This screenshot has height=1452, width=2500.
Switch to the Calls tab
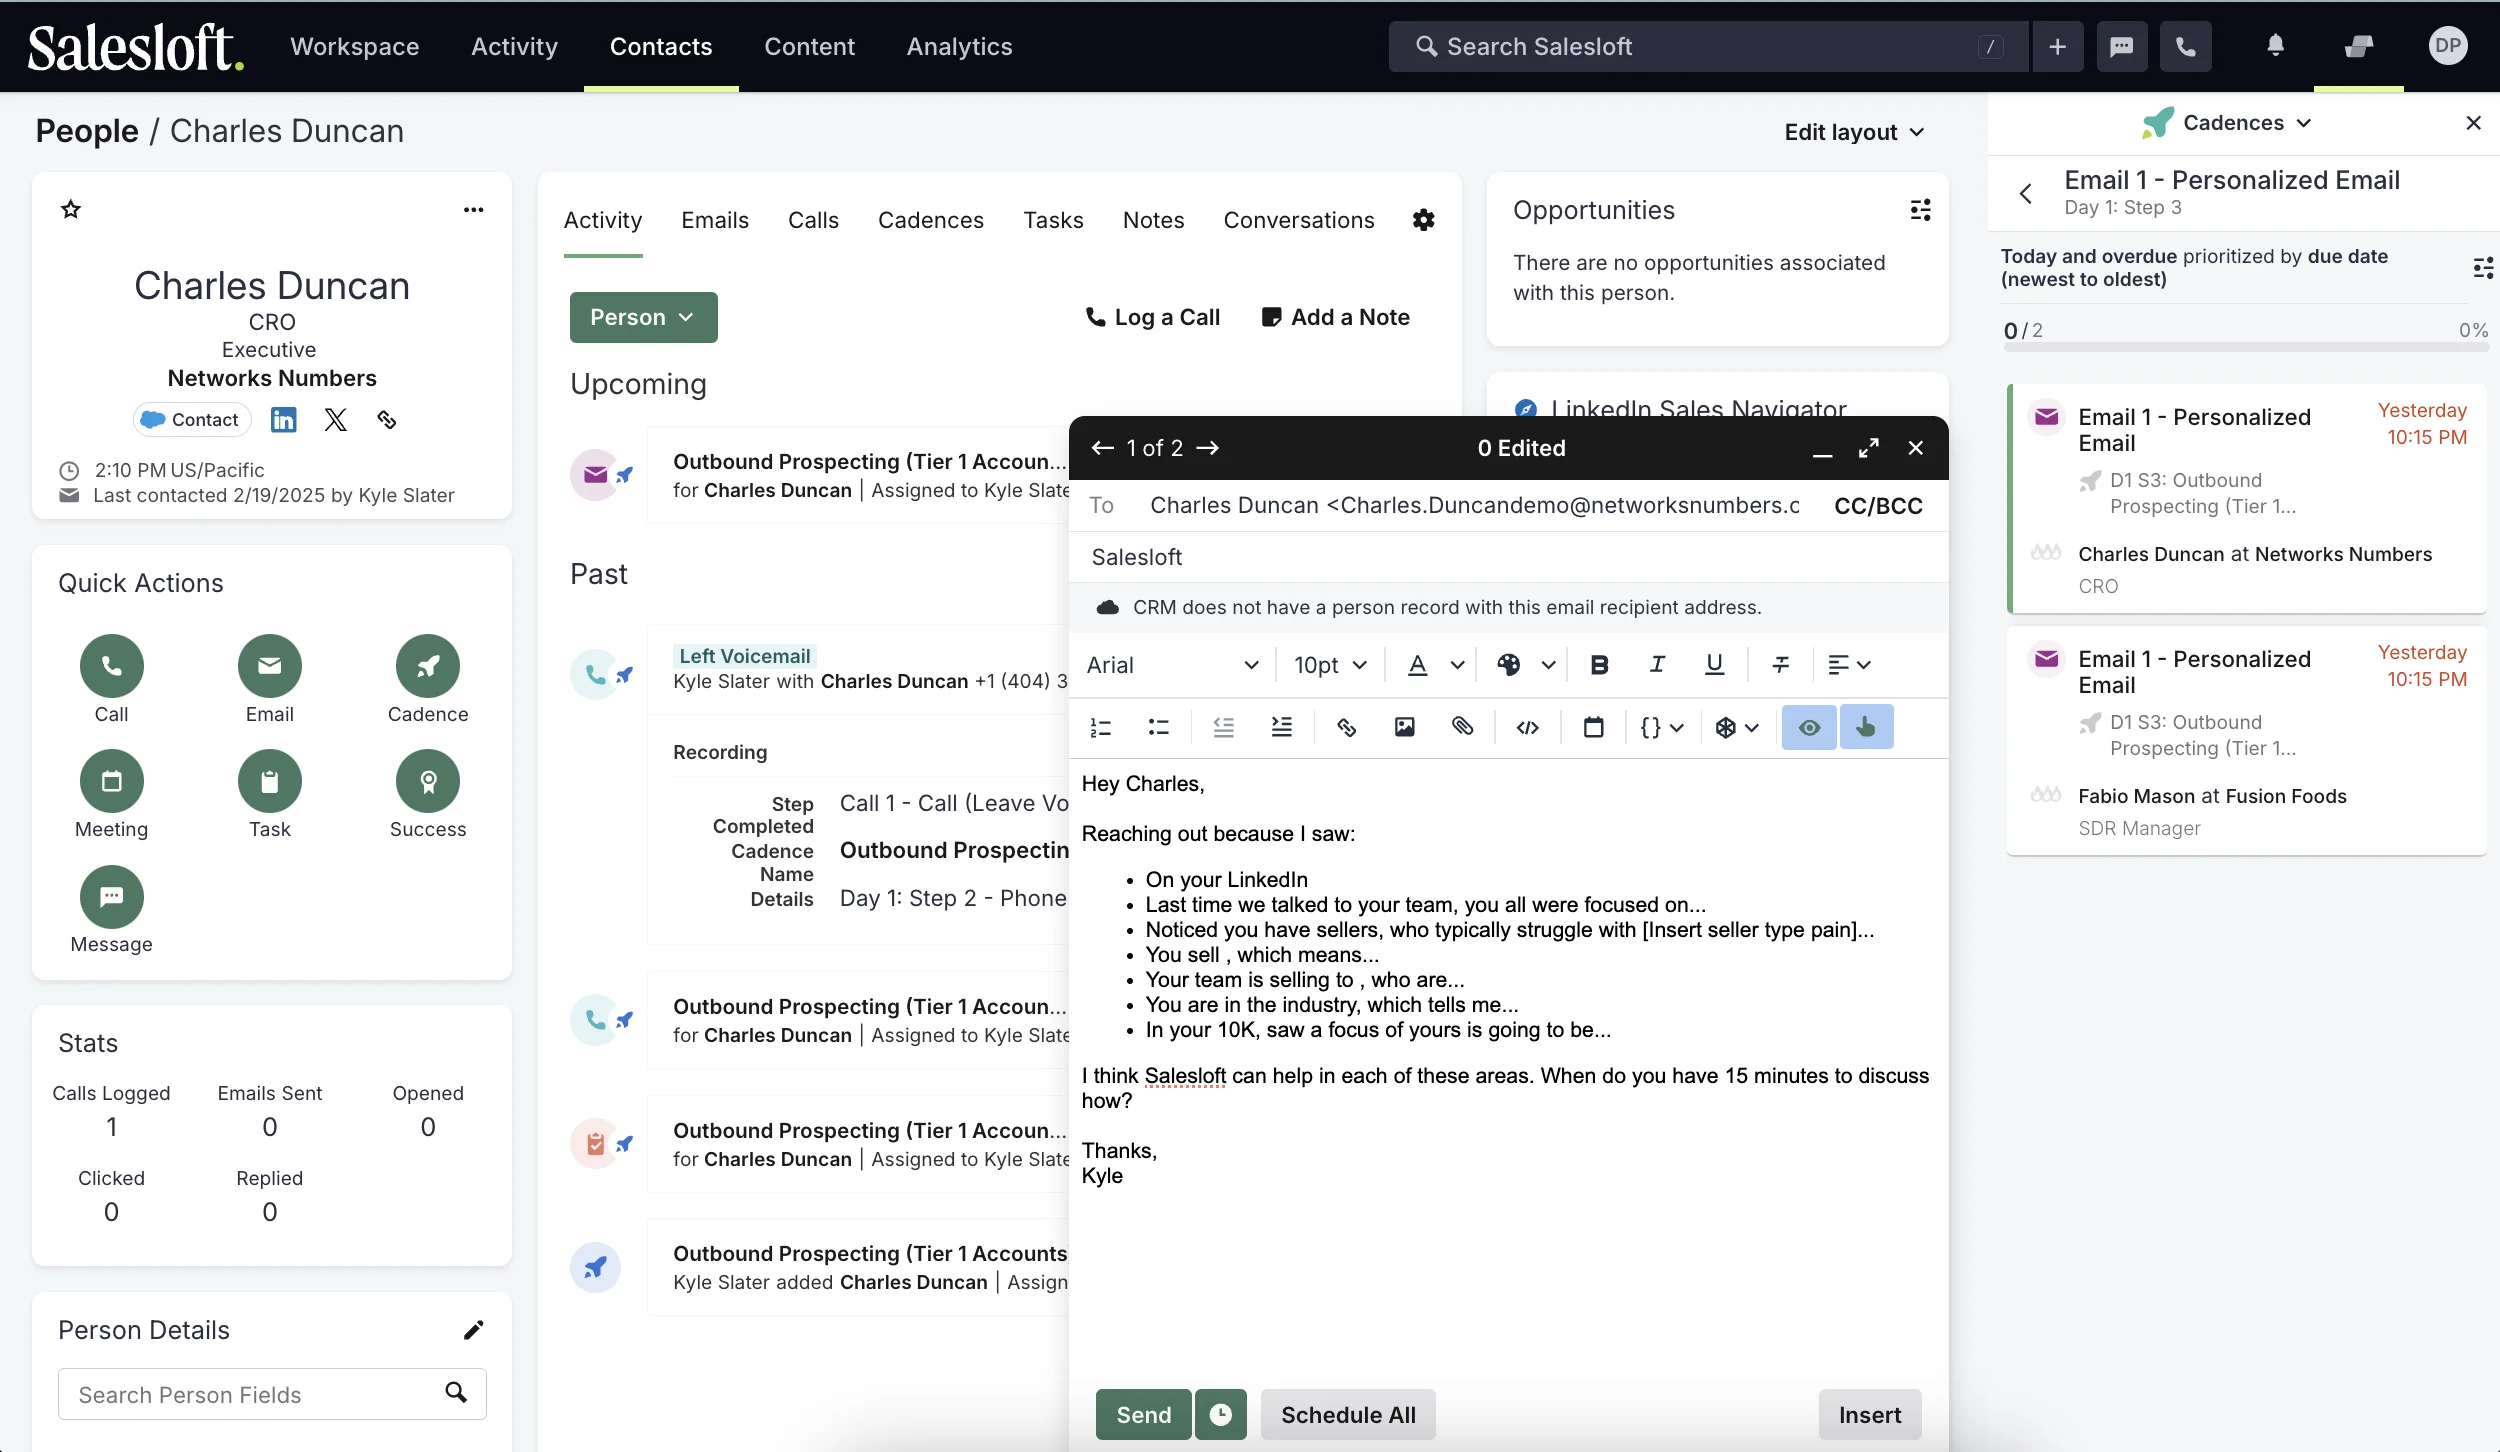(x=813, y=220)
